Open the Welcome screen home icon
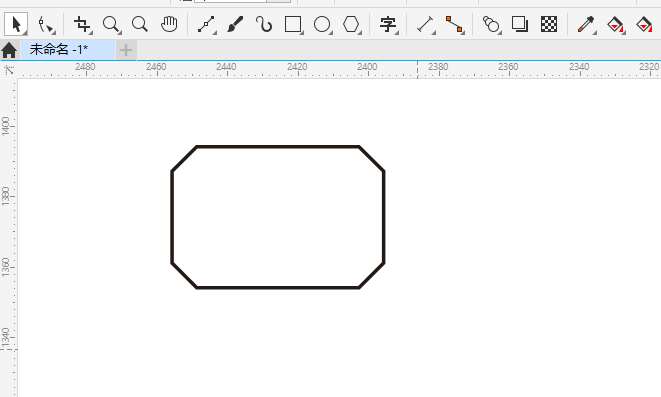661x397 pixels. (x=9, y=50)
